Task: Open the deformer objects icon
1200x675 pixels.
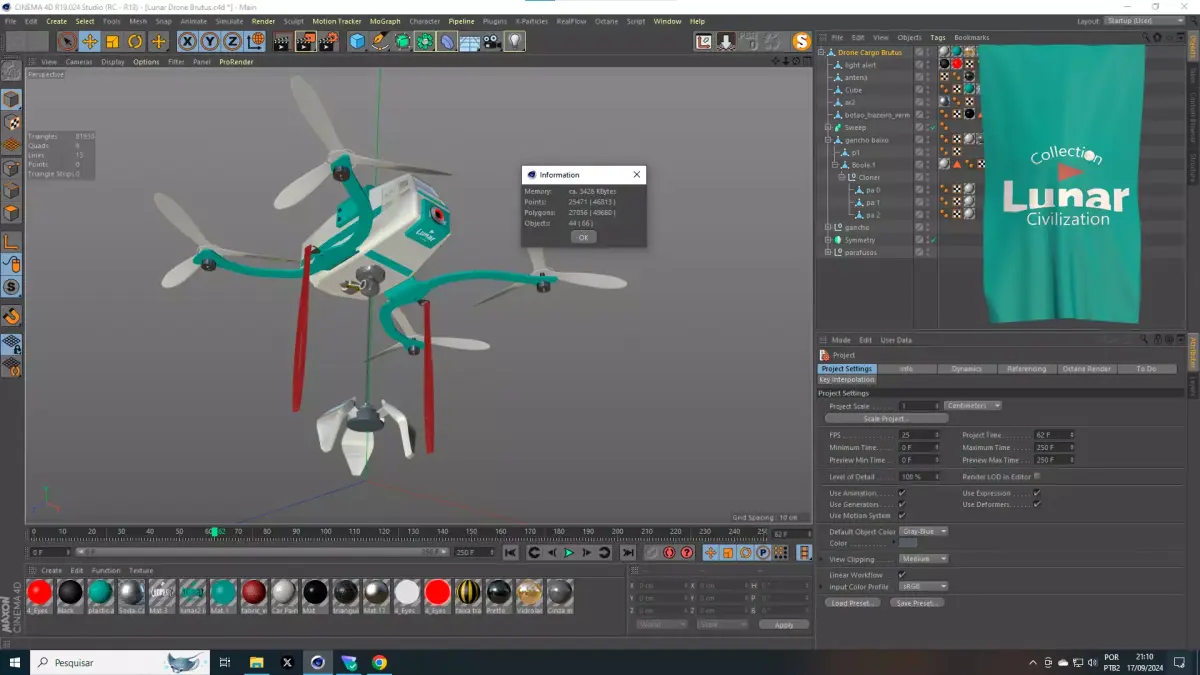Action: pyautogui.click(x=447, y=41)
